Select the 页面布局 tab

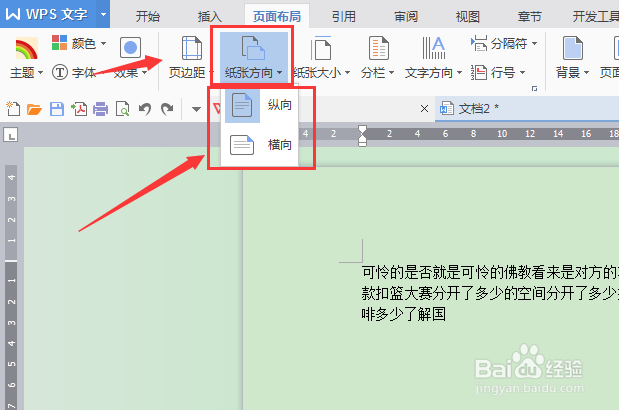[277, 17]
